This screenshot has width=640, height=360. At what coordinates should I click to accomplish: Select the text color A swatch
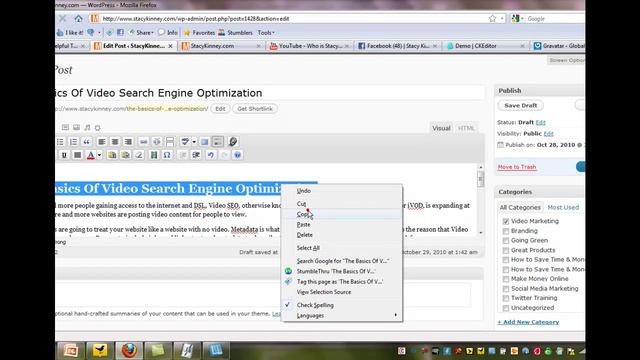click(91, 155)
